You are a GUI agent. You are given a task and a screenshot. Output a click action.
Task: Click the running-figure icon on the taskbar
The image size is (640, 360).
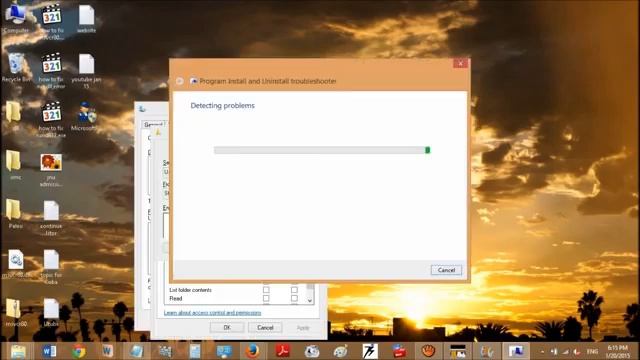pos(370,351)
